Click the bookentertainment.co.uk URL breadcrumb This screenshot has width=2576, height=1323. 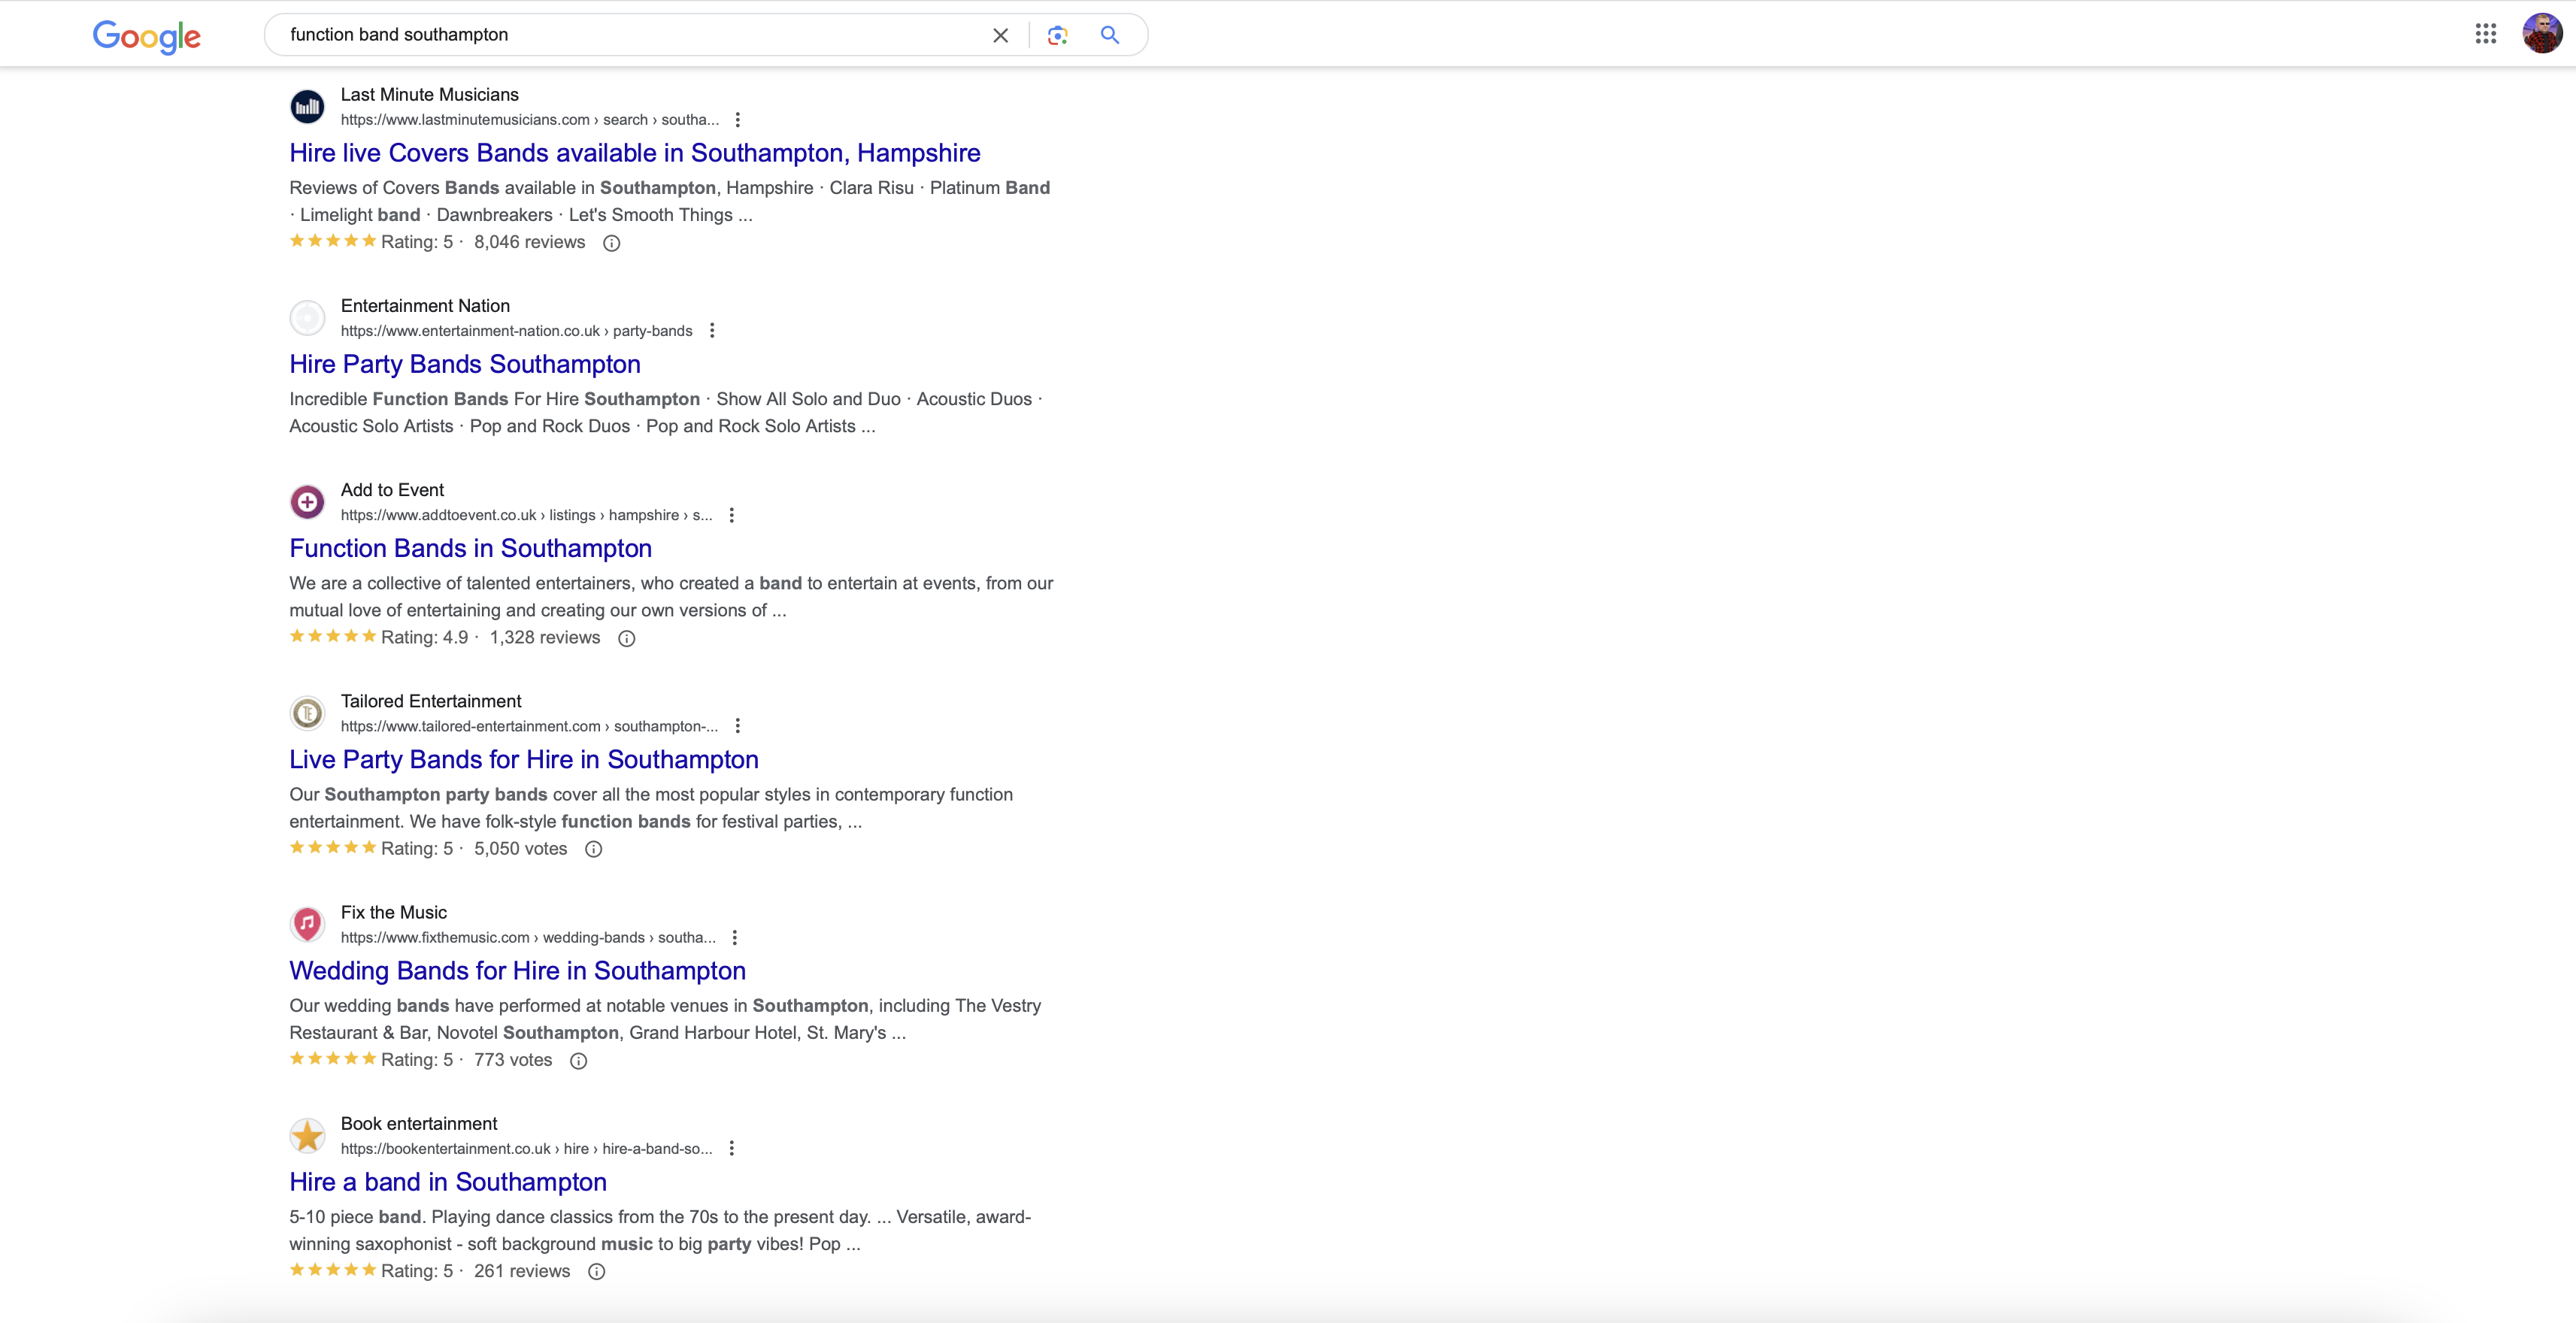pyautogui.click(x=527, y=1149)
